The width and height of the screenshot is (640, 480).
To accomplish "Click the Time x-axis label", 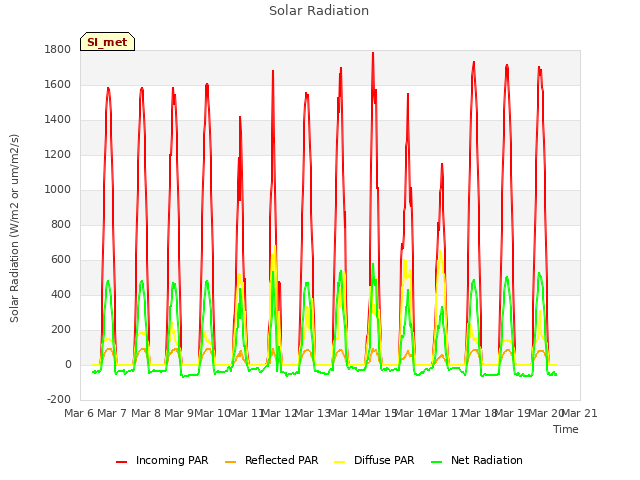I will pyautogui.click(x=566, y=429).
